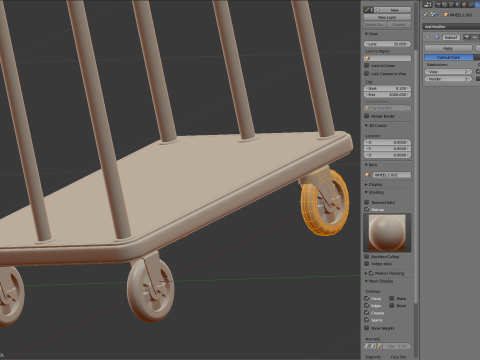
Task: Open the Add Modifier dropdown
Action: coord(451,27)
